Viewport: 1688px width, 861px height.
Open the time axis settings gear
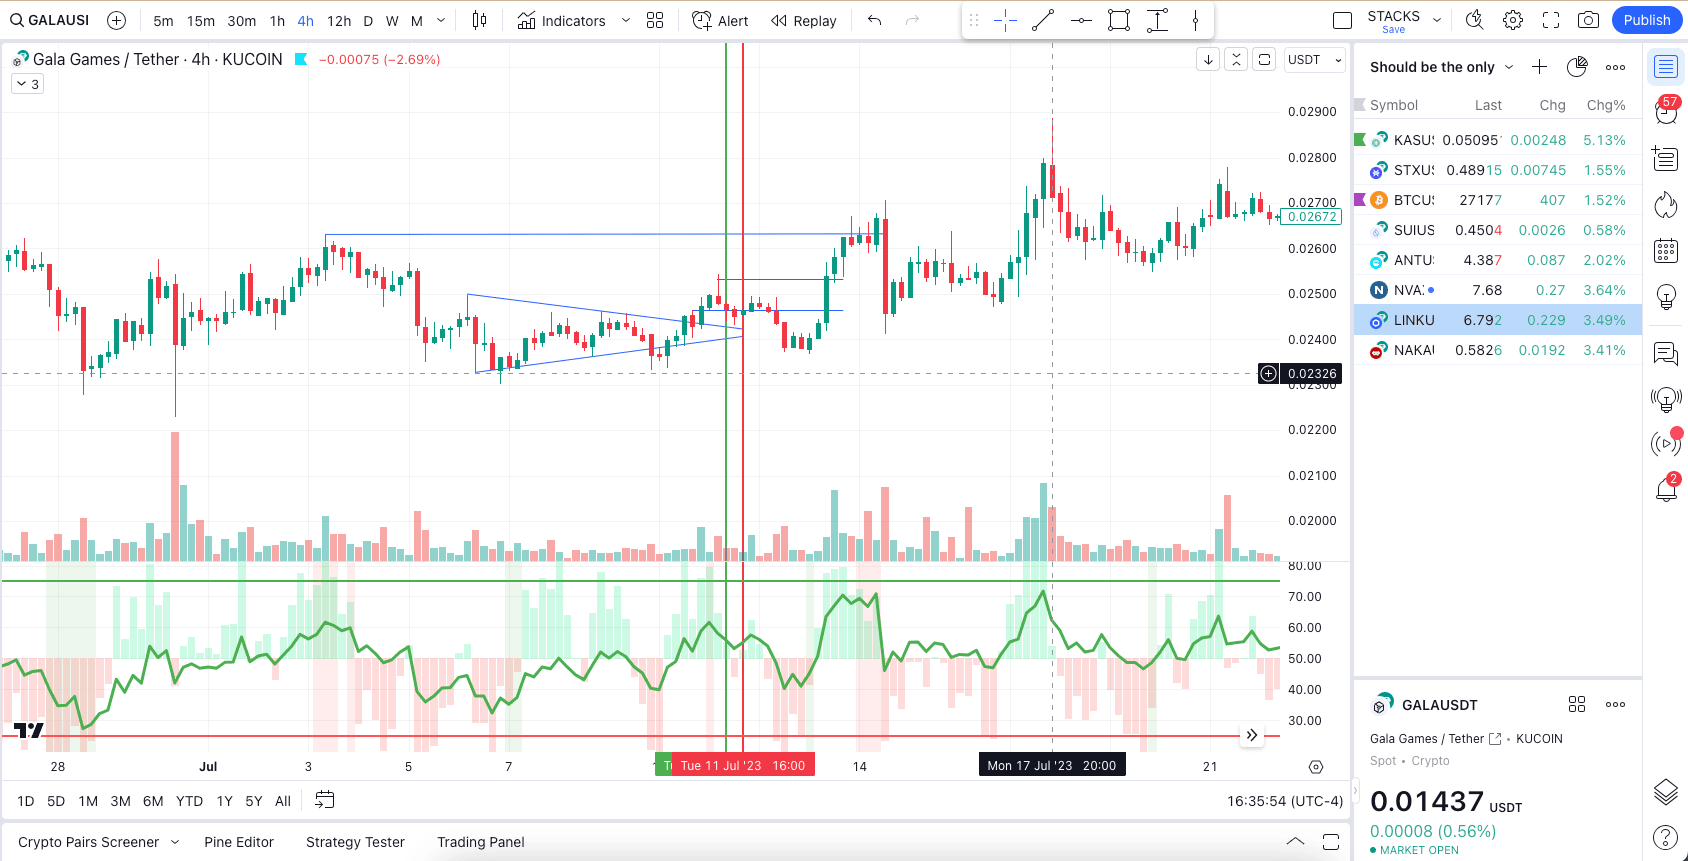(x=1316, y=767)
